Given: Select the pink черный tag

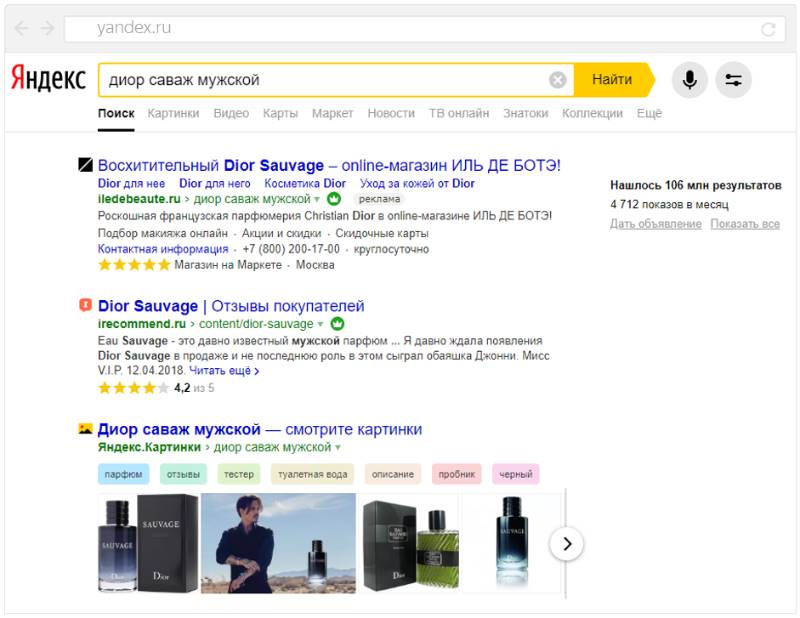Looking at the screenshot, I should coord(516,474).
